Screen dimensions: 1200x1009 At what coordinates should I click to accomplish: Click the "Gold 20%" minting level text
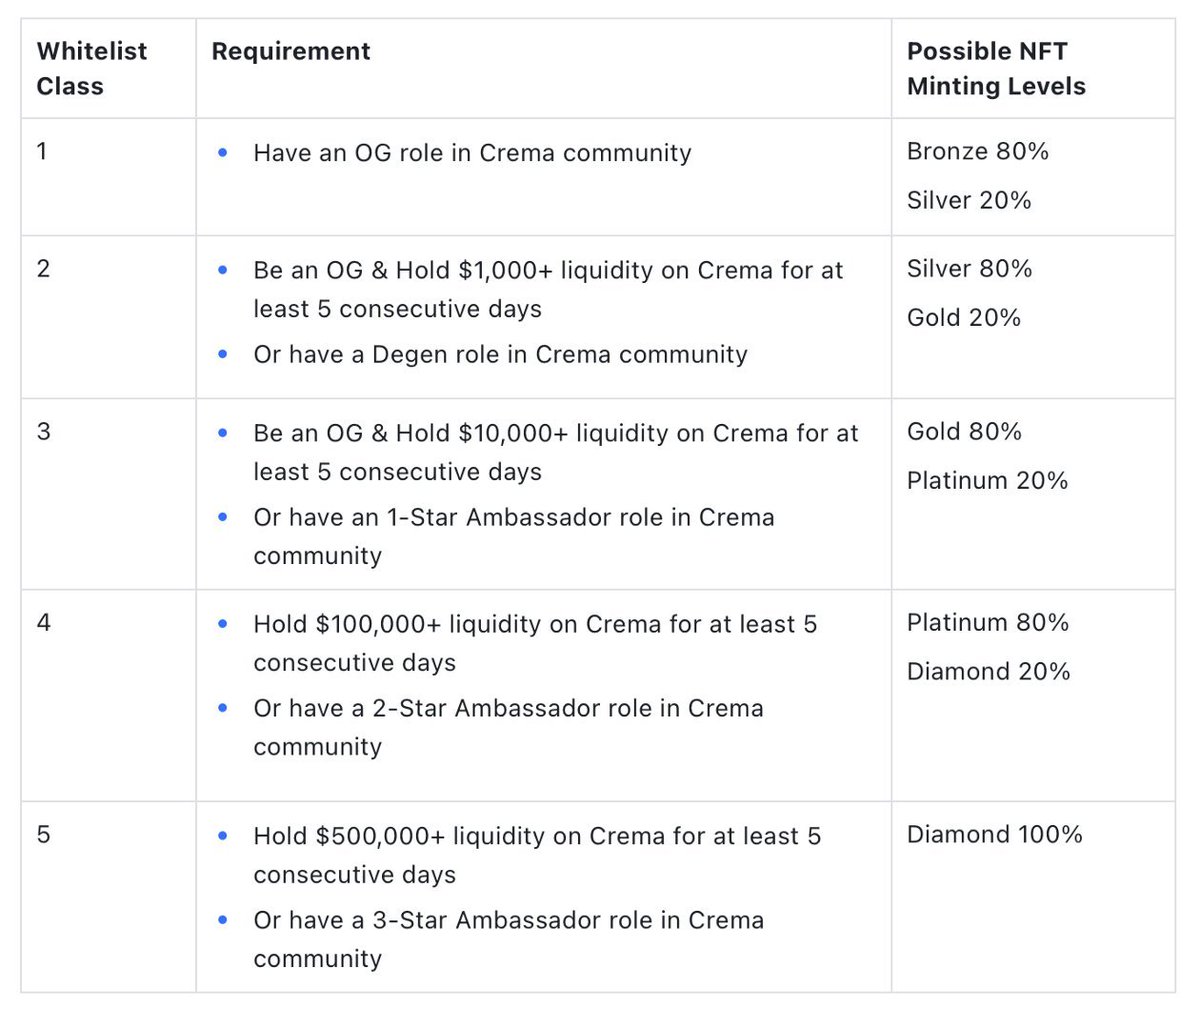click(x=963, y=318)
